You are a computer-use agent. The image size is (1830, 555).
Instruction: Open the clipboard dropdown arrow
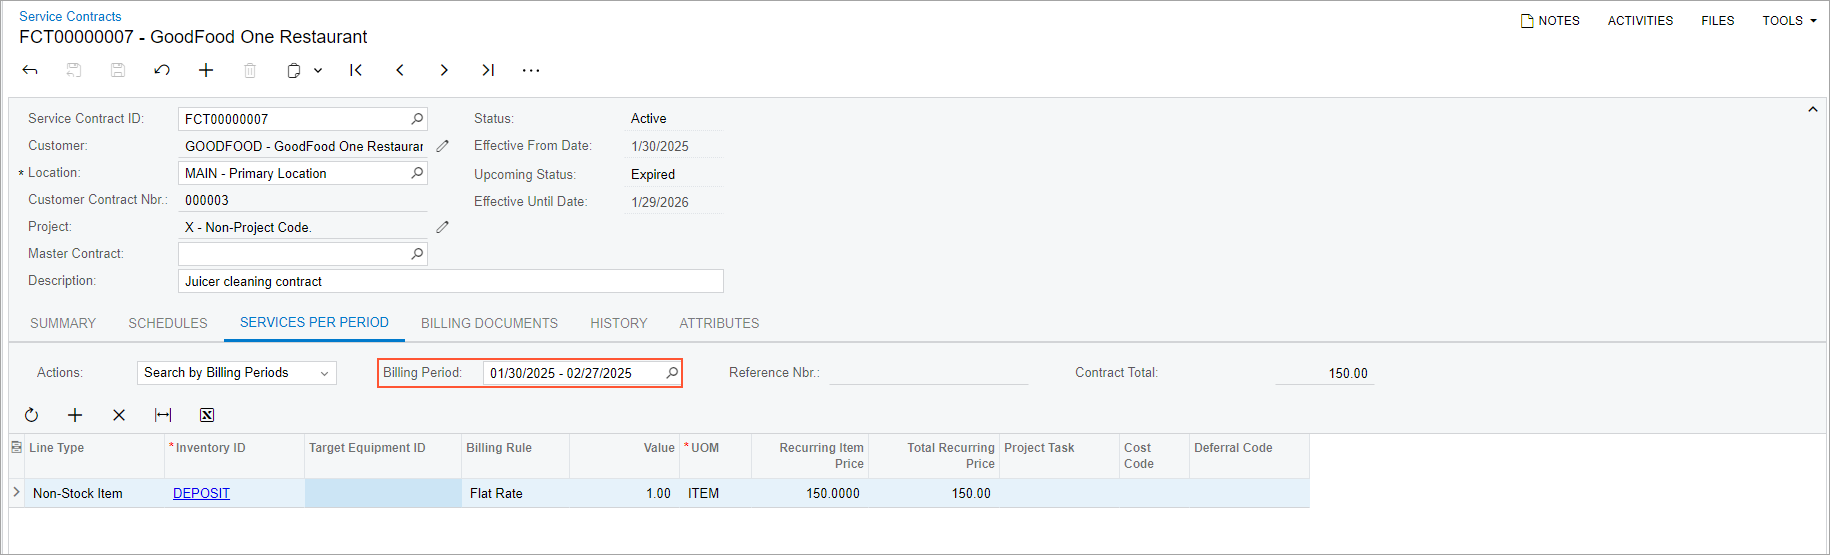(318, 70)
